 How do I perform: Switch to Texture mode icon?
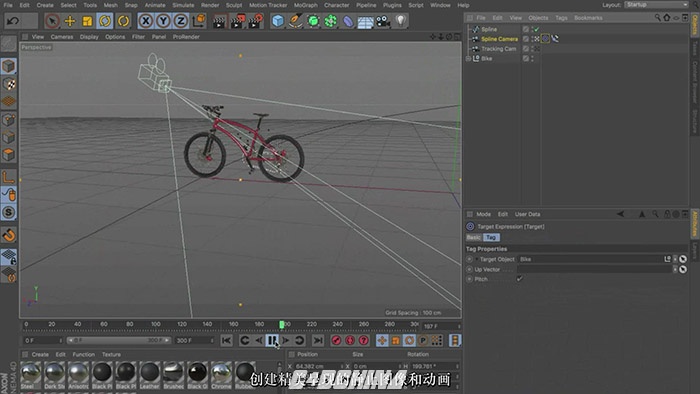click(x=8, y=84)
